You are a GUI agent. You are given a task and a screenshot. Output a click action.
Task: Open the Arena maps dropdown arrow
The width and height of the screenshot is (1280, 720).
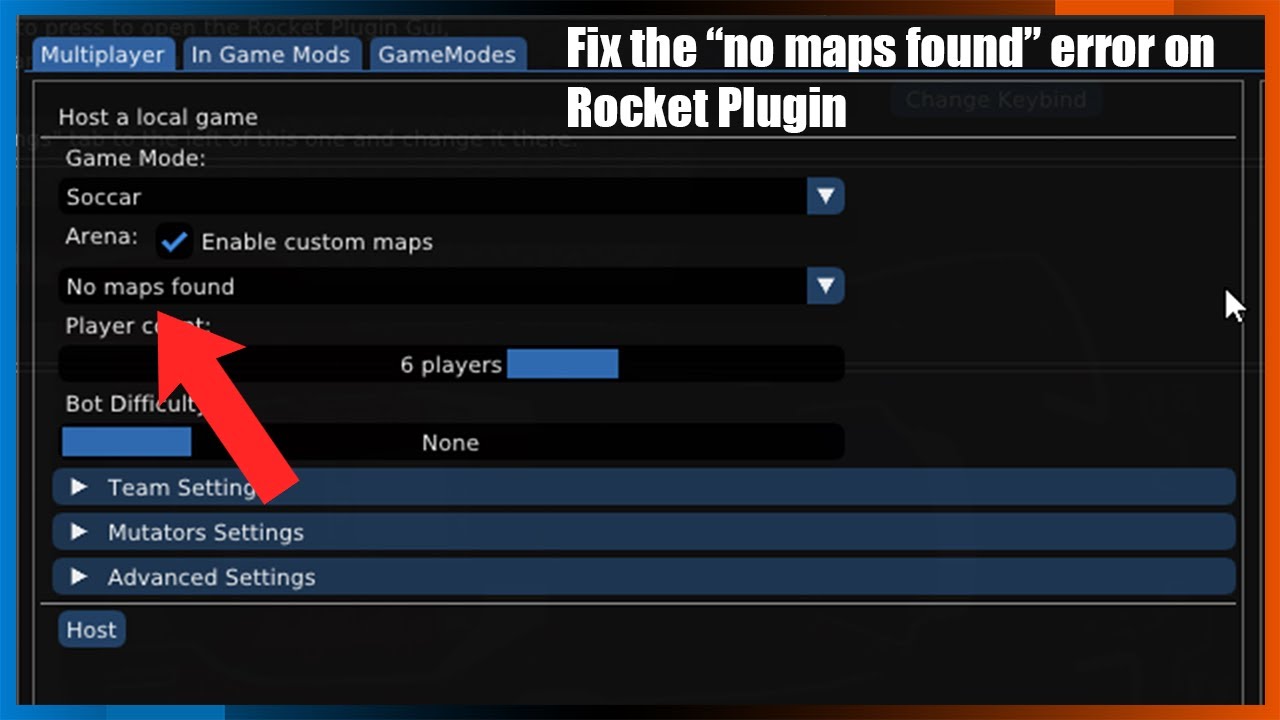point(825,286)
